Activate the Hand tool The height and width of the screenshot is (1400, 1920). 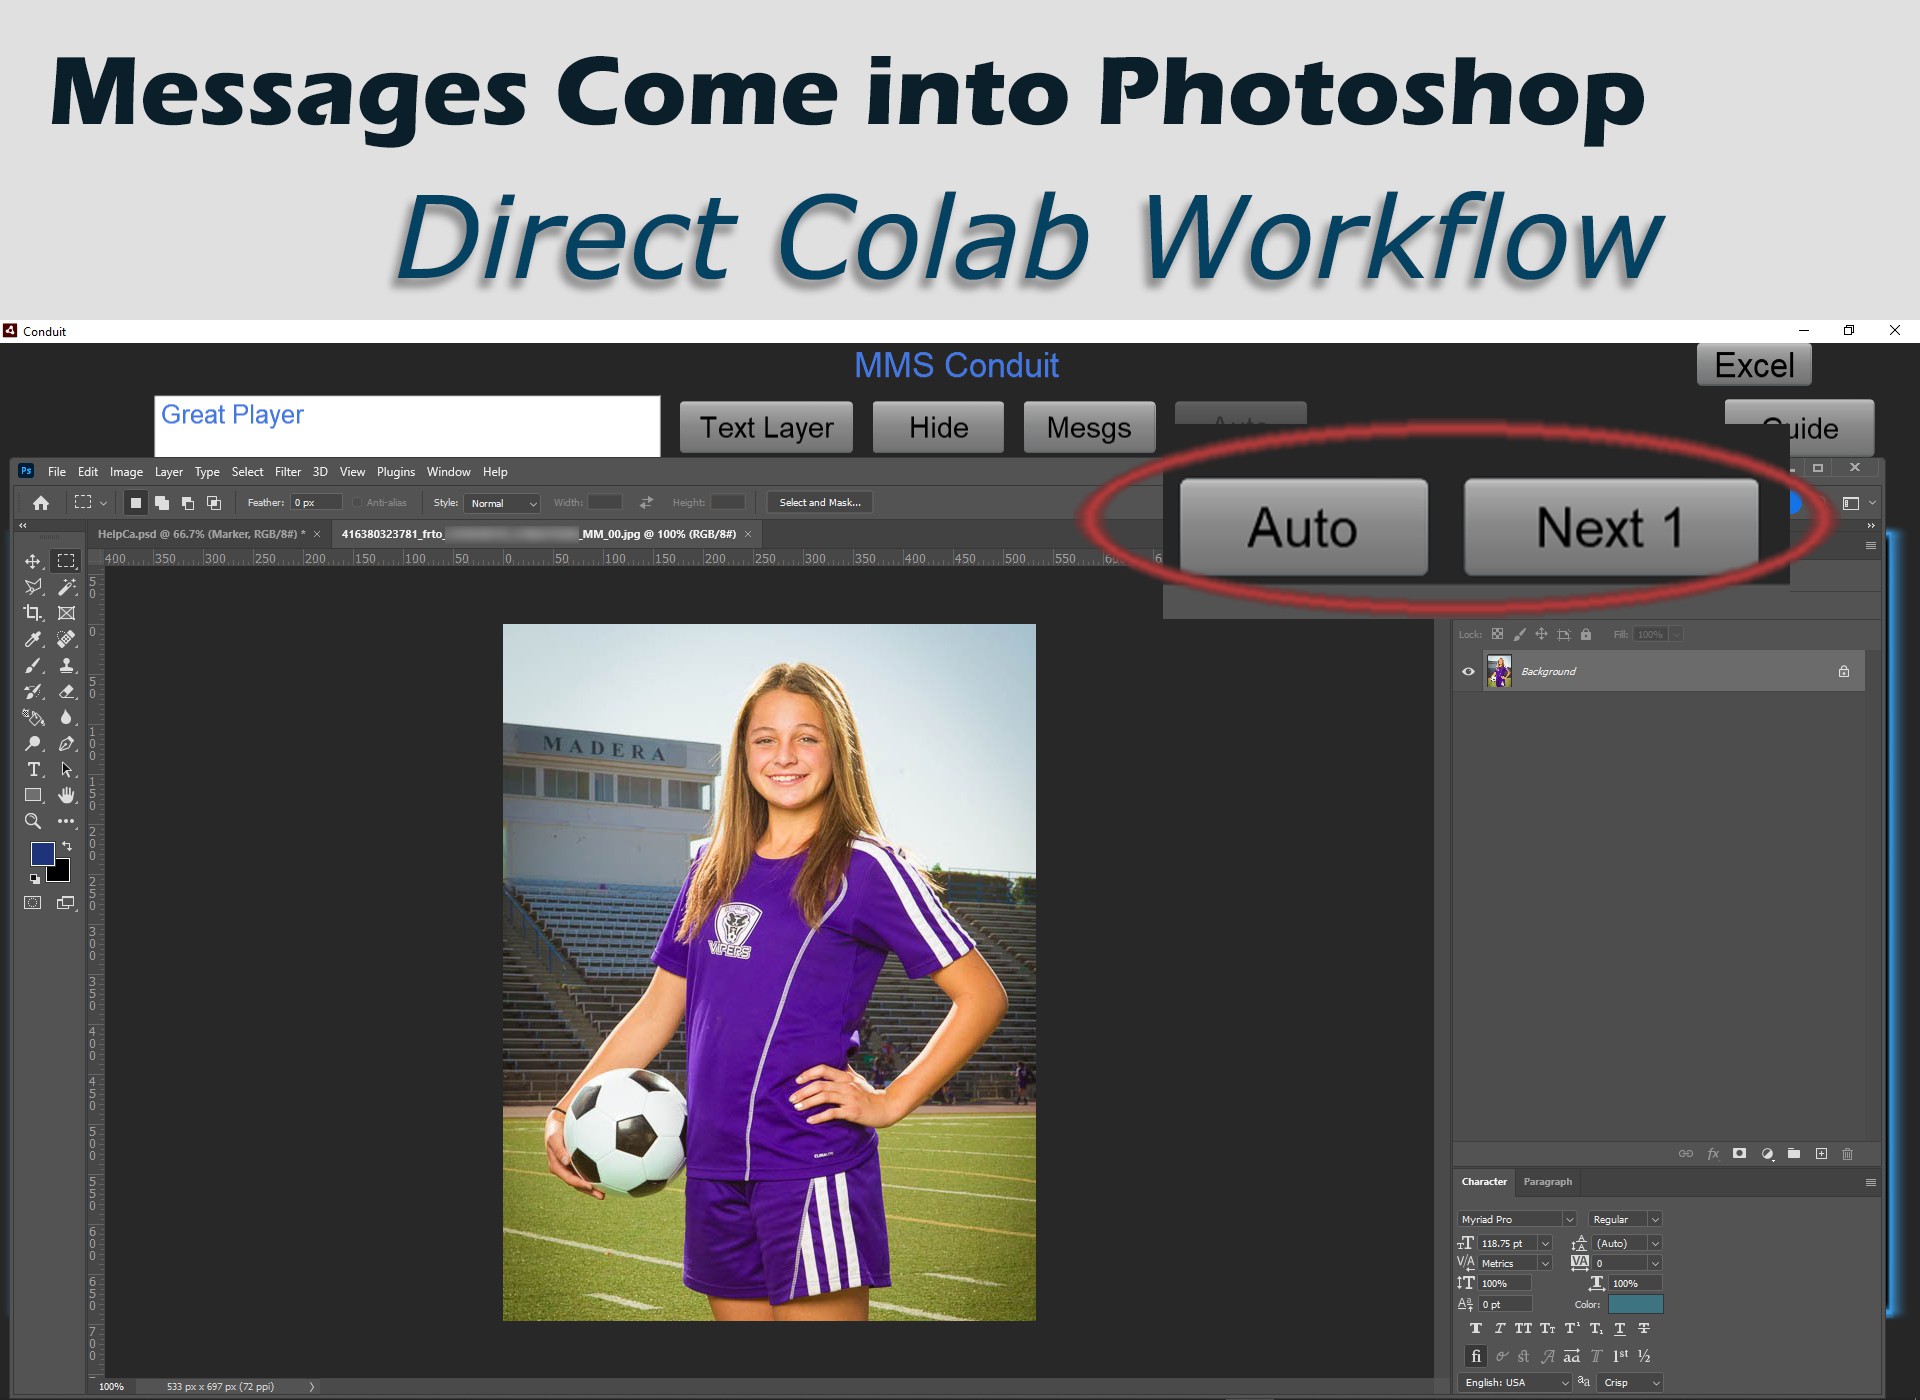(67, 795)
